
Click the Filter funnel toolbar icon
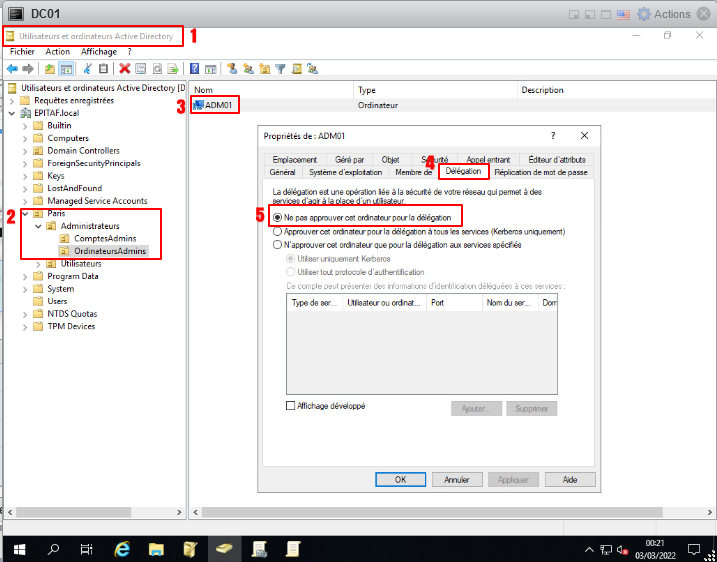(281, 69)
